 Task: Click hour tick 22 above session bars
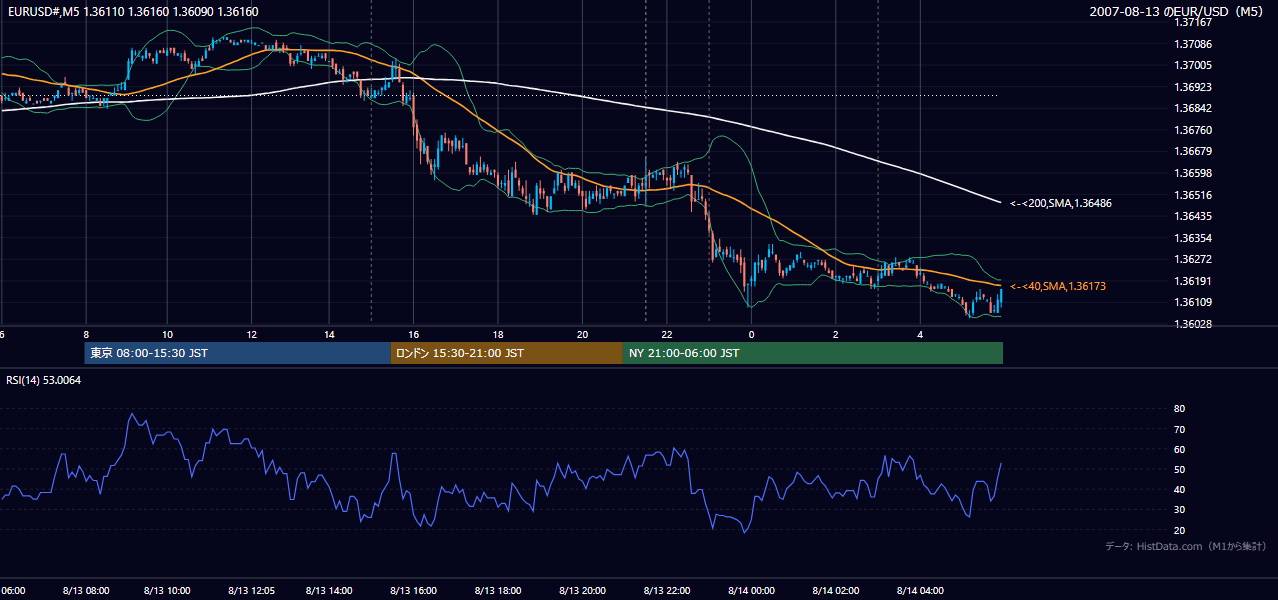[666, 334]
